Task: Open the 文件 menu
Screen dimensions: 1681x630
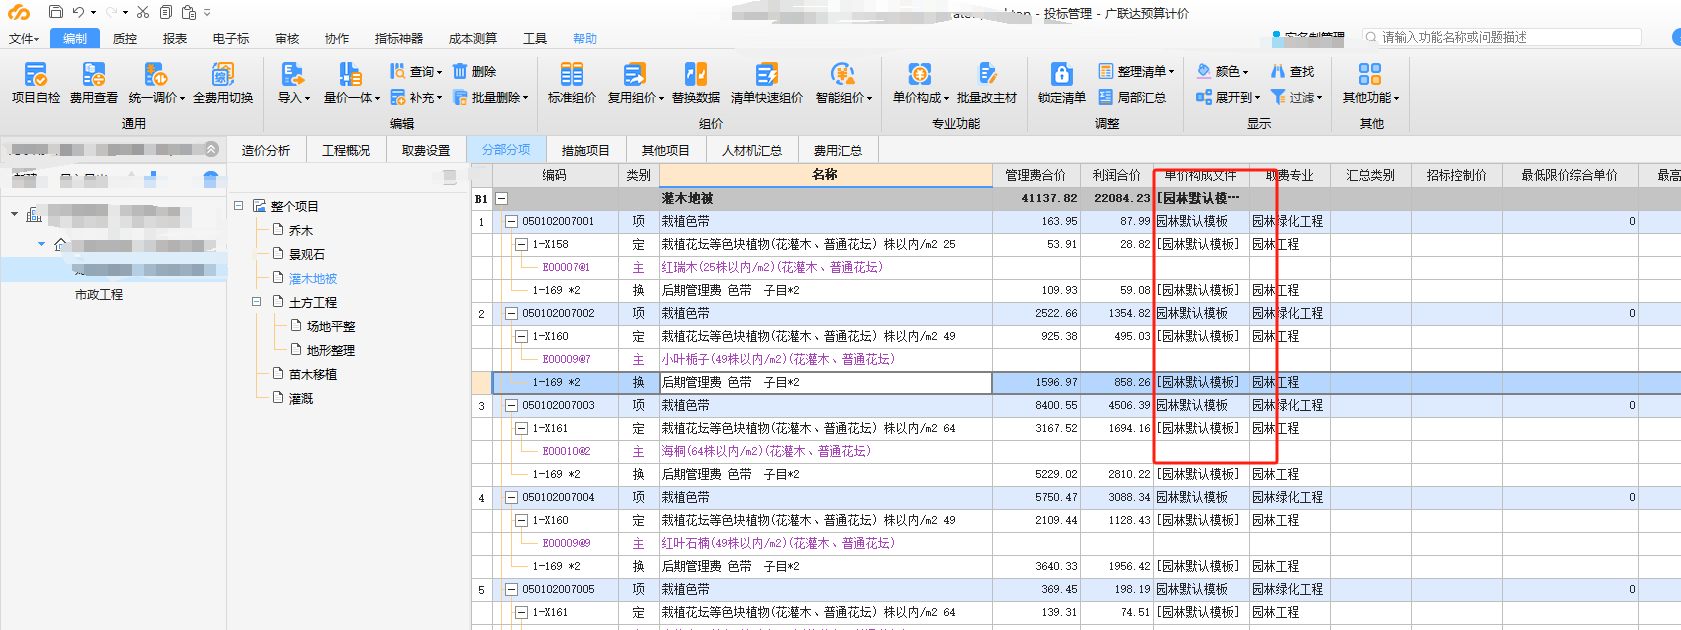Action: pyautogui.click(x=23, y=39)
